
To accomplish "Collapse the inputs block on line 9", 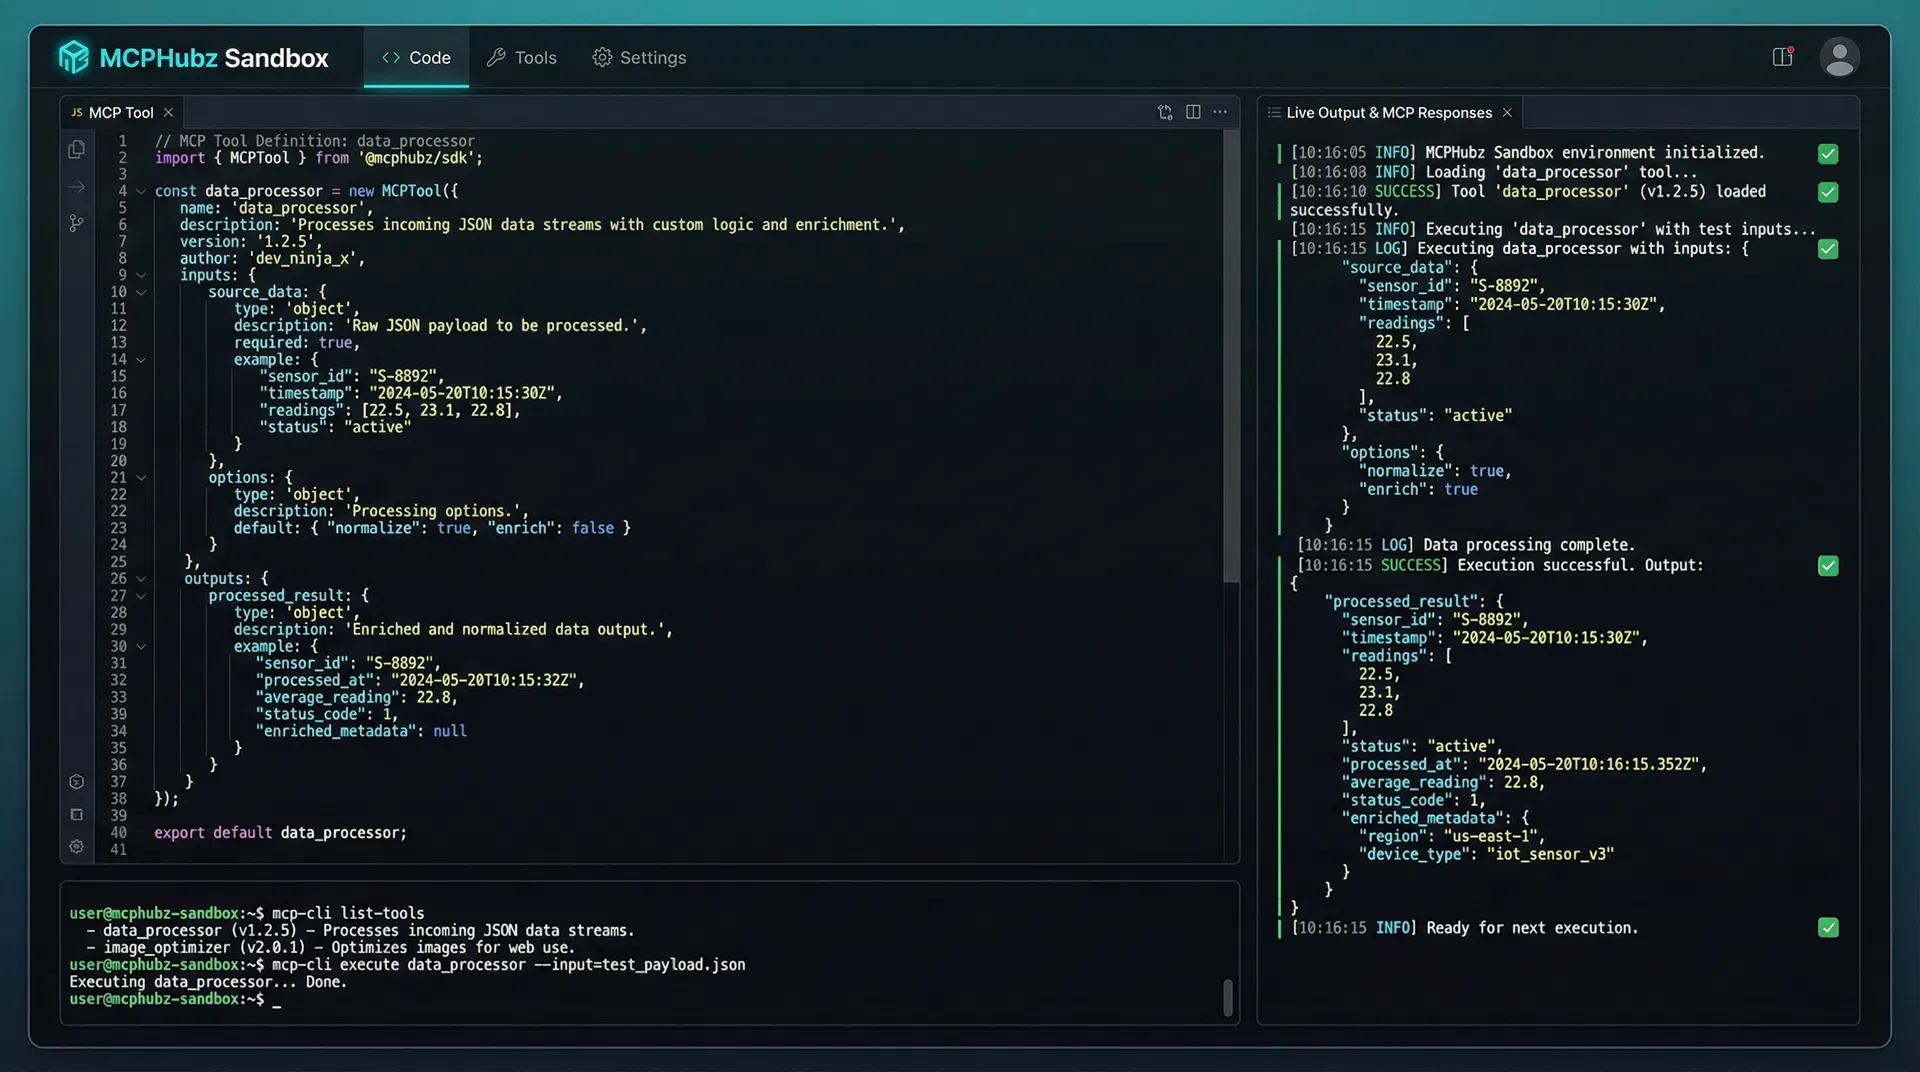I will [x=140, y=275].
